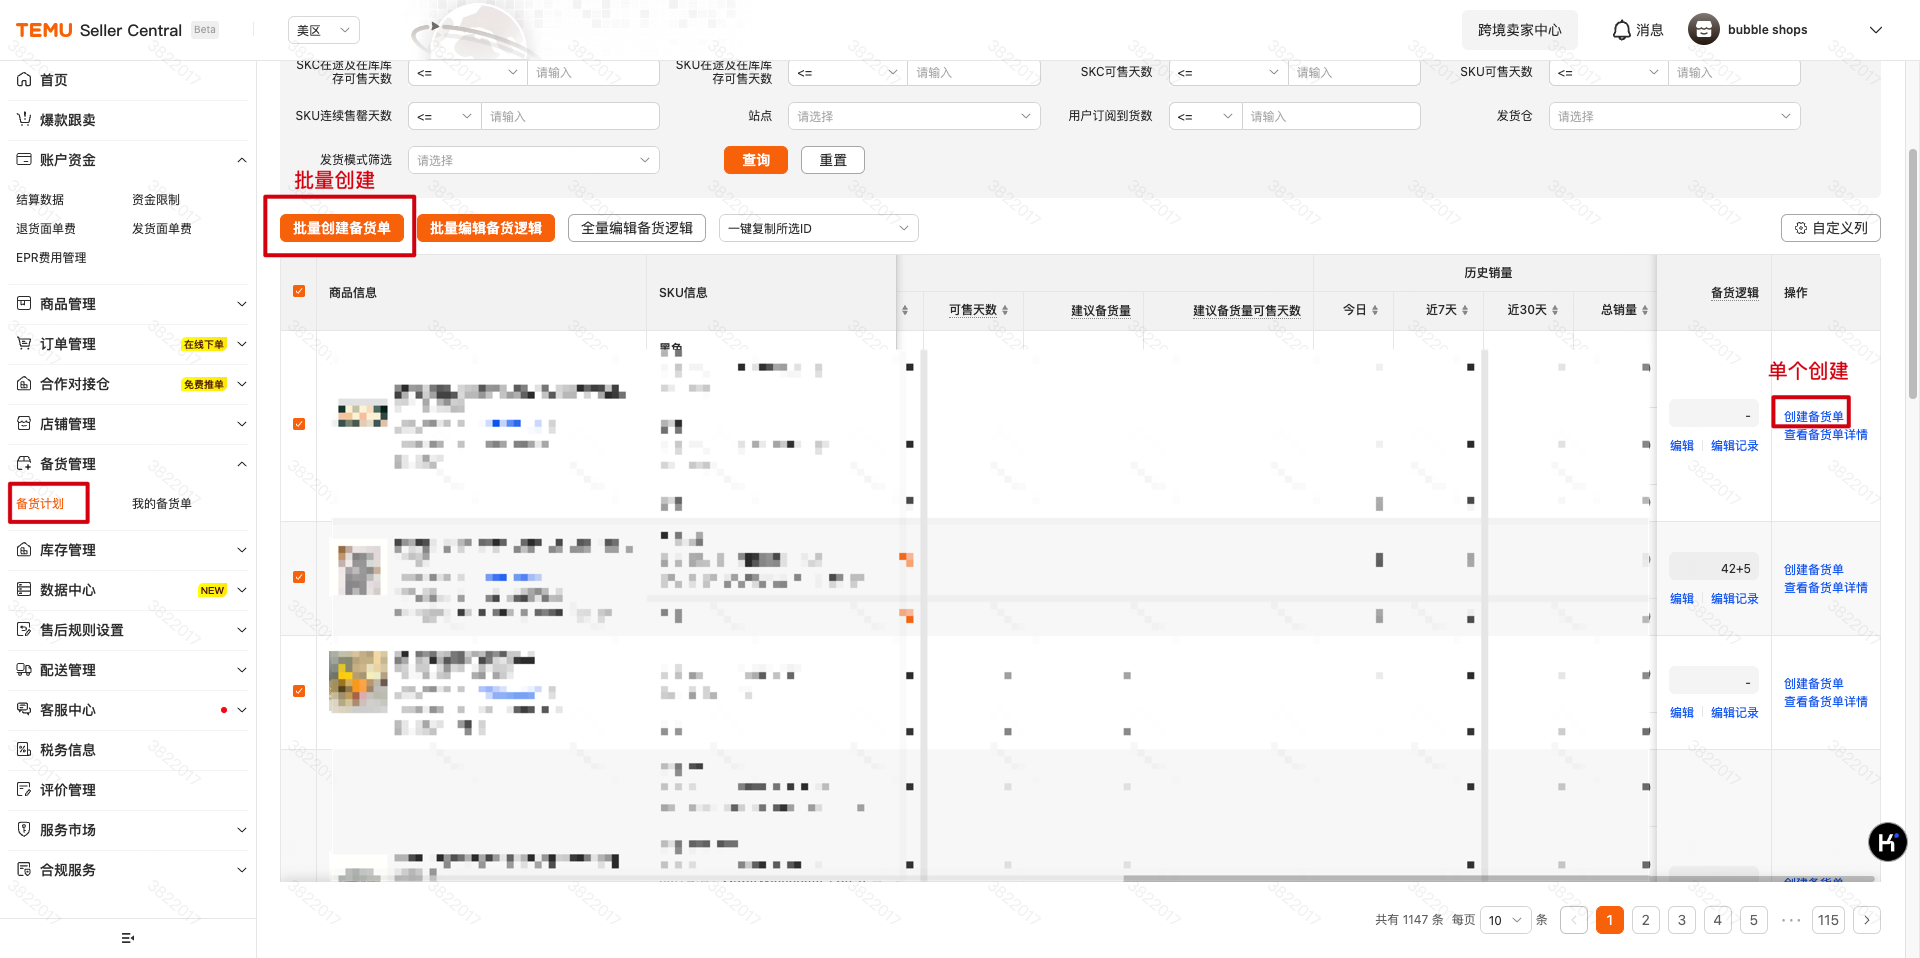Uncheck the first product row checkbox
Screen dimensions: 1920x958
tap(299, 424)
